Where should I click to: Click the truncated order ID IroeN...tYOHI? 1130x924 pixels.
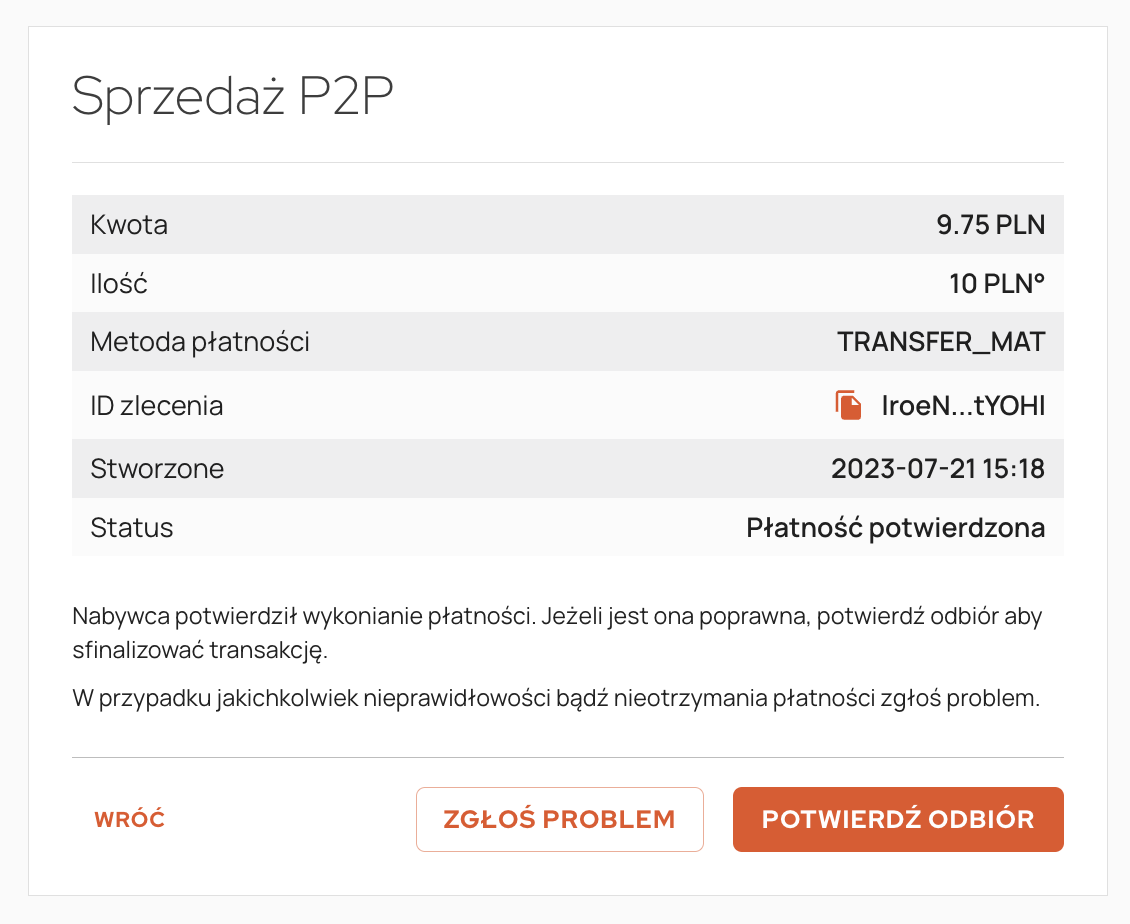pyautogui.click(x=962, y=406)
